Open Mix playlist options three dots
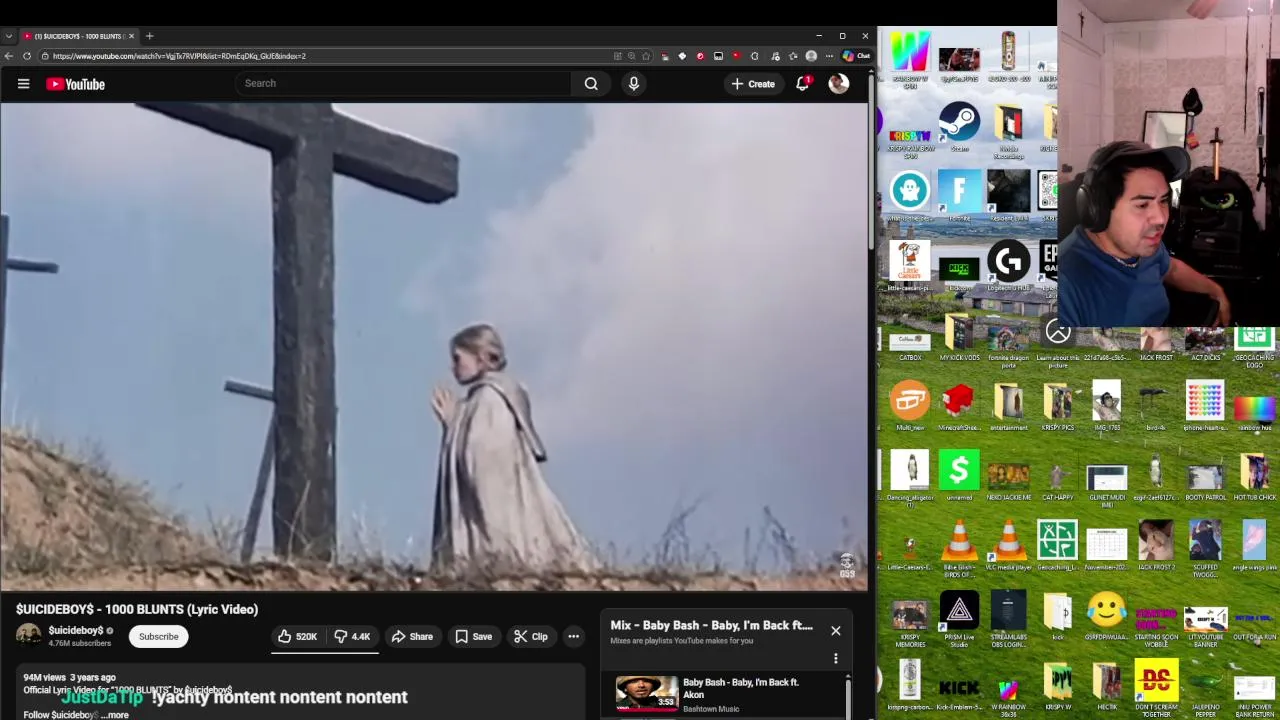 [836, 659]
